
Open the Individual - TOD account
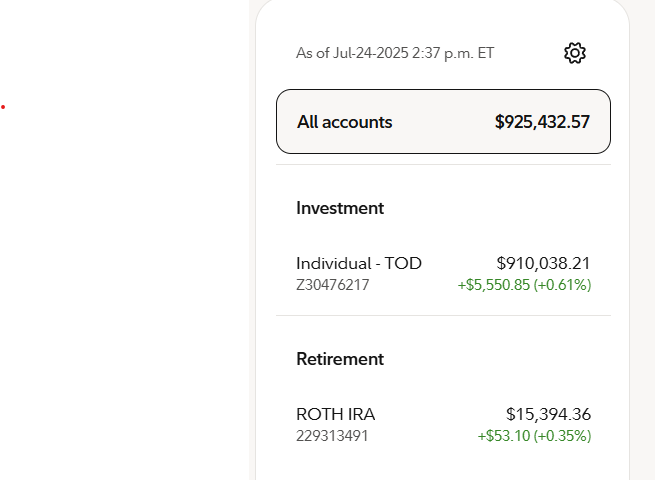443,274
